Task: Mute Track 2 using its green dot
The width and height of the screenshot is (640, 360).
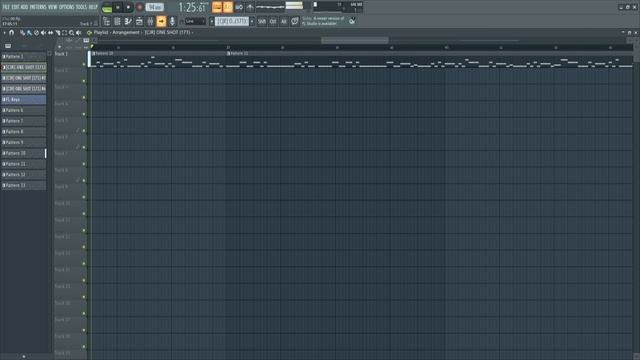Action: [84, 81]
